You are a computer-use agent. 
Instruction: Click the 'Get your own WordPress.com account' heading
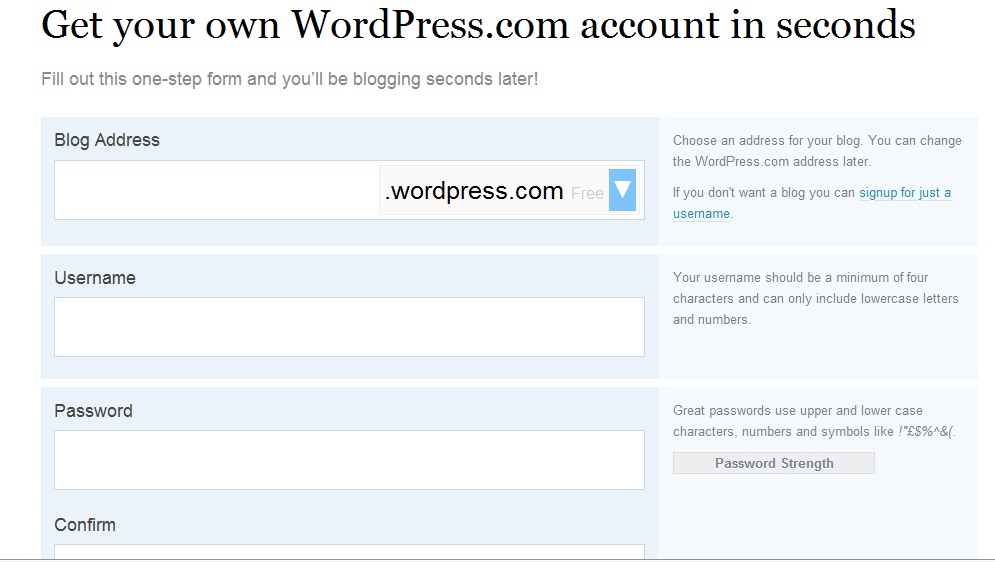click(x=478, y=24)
